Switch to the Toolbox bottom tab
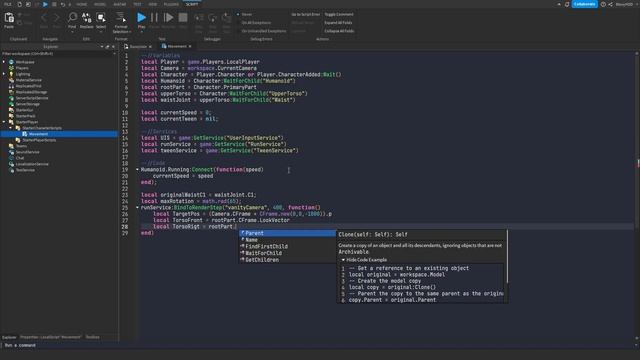 pyautogui.click(x=93, y=337)
